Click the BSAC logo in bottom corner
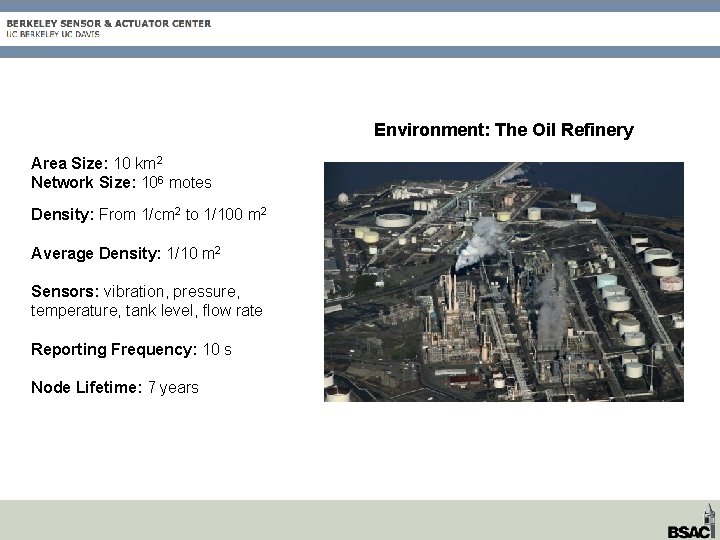Image resolution: width=720 pixels, height=540 pixels. [692, 522]
